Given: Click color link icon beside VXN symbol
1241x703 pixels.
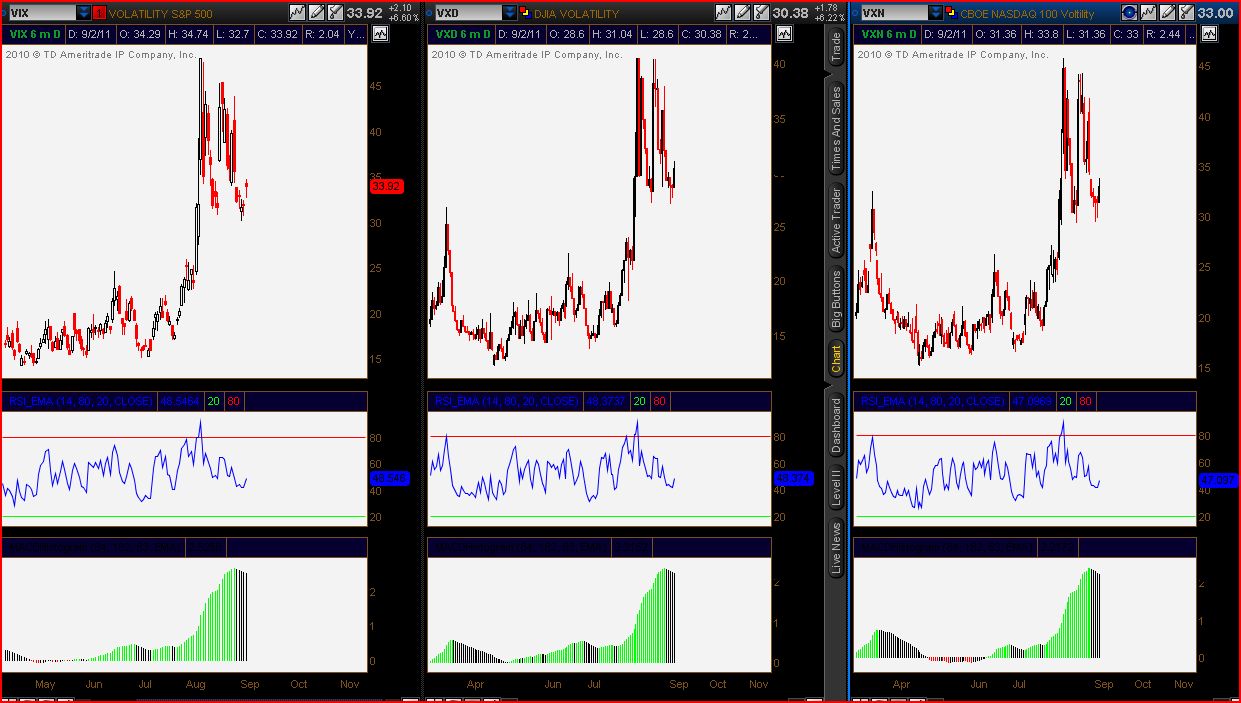Looking at the screenshot, I should click(951, 13).
